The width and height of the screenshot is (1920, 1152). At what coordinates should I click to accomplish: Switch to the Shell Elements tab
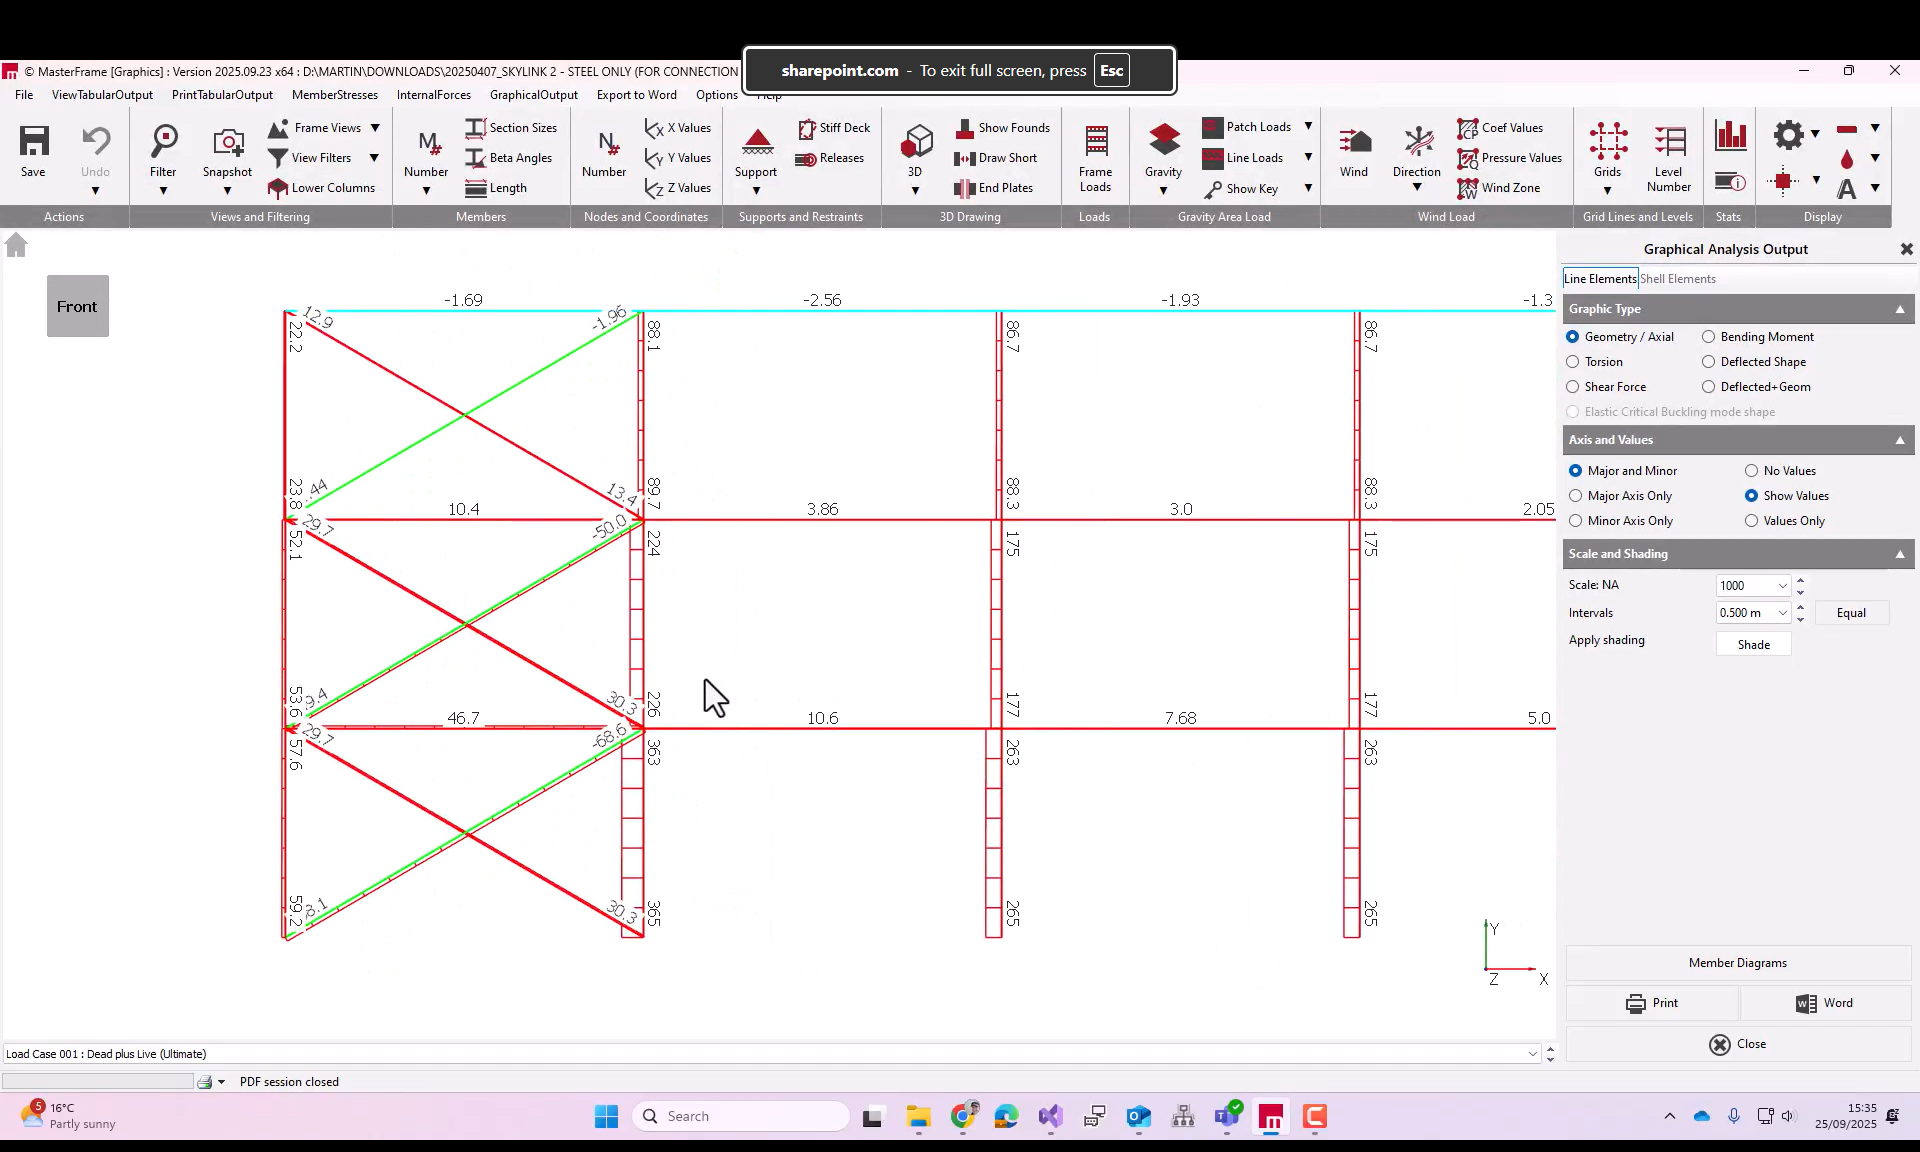click(1680, 278)
